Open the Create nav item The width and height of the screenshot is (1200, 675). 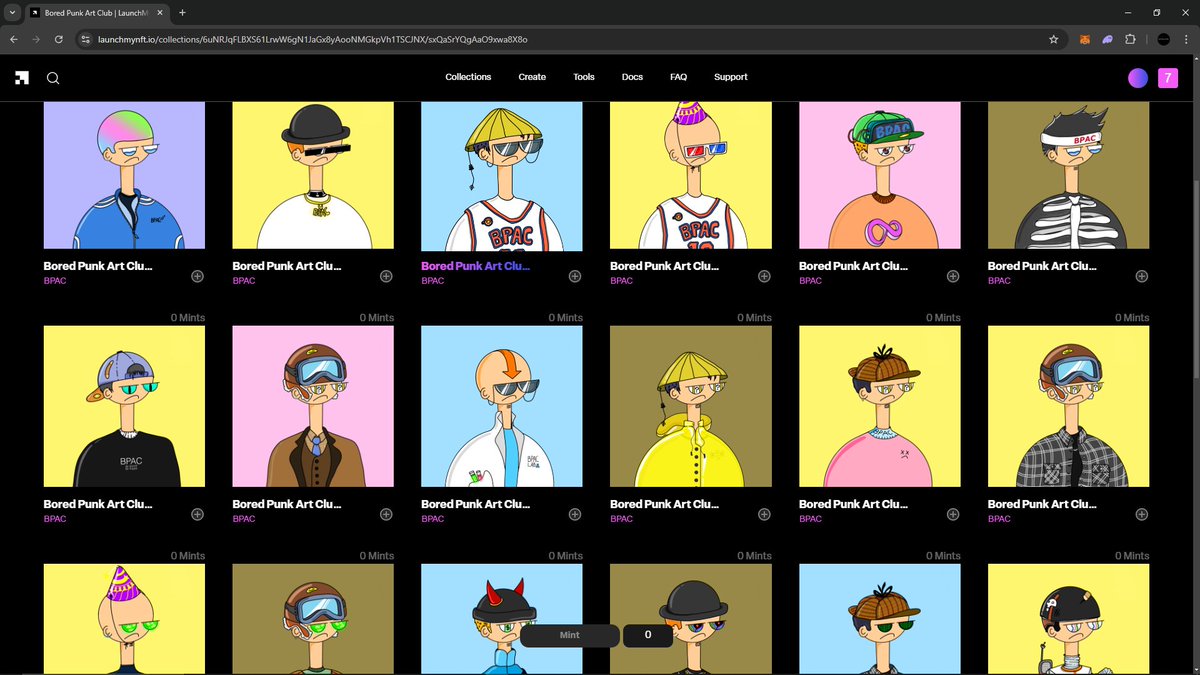pyautogui.click(x=532, y=77)
